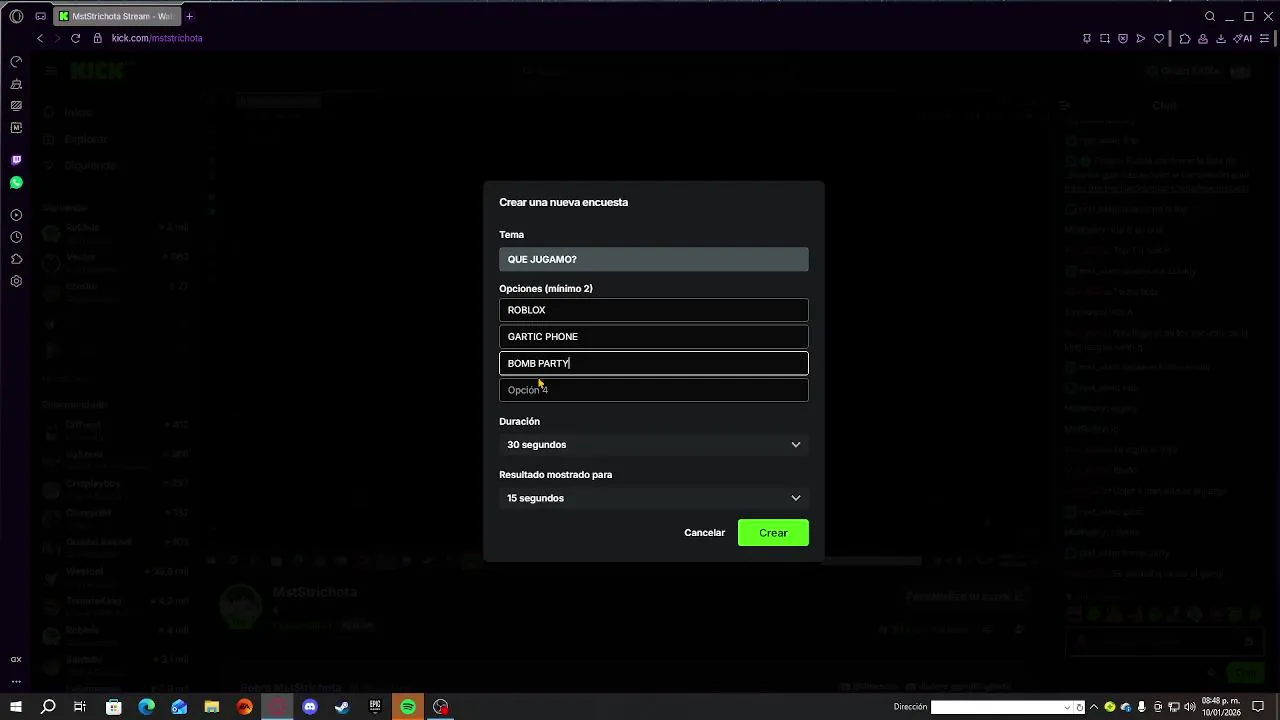Image resolution: width=1280 pixels, height=720 pixels.
Task: Open the taskbar clock showing 08:48 p. m.
Action: click(x=1221, y=707)
